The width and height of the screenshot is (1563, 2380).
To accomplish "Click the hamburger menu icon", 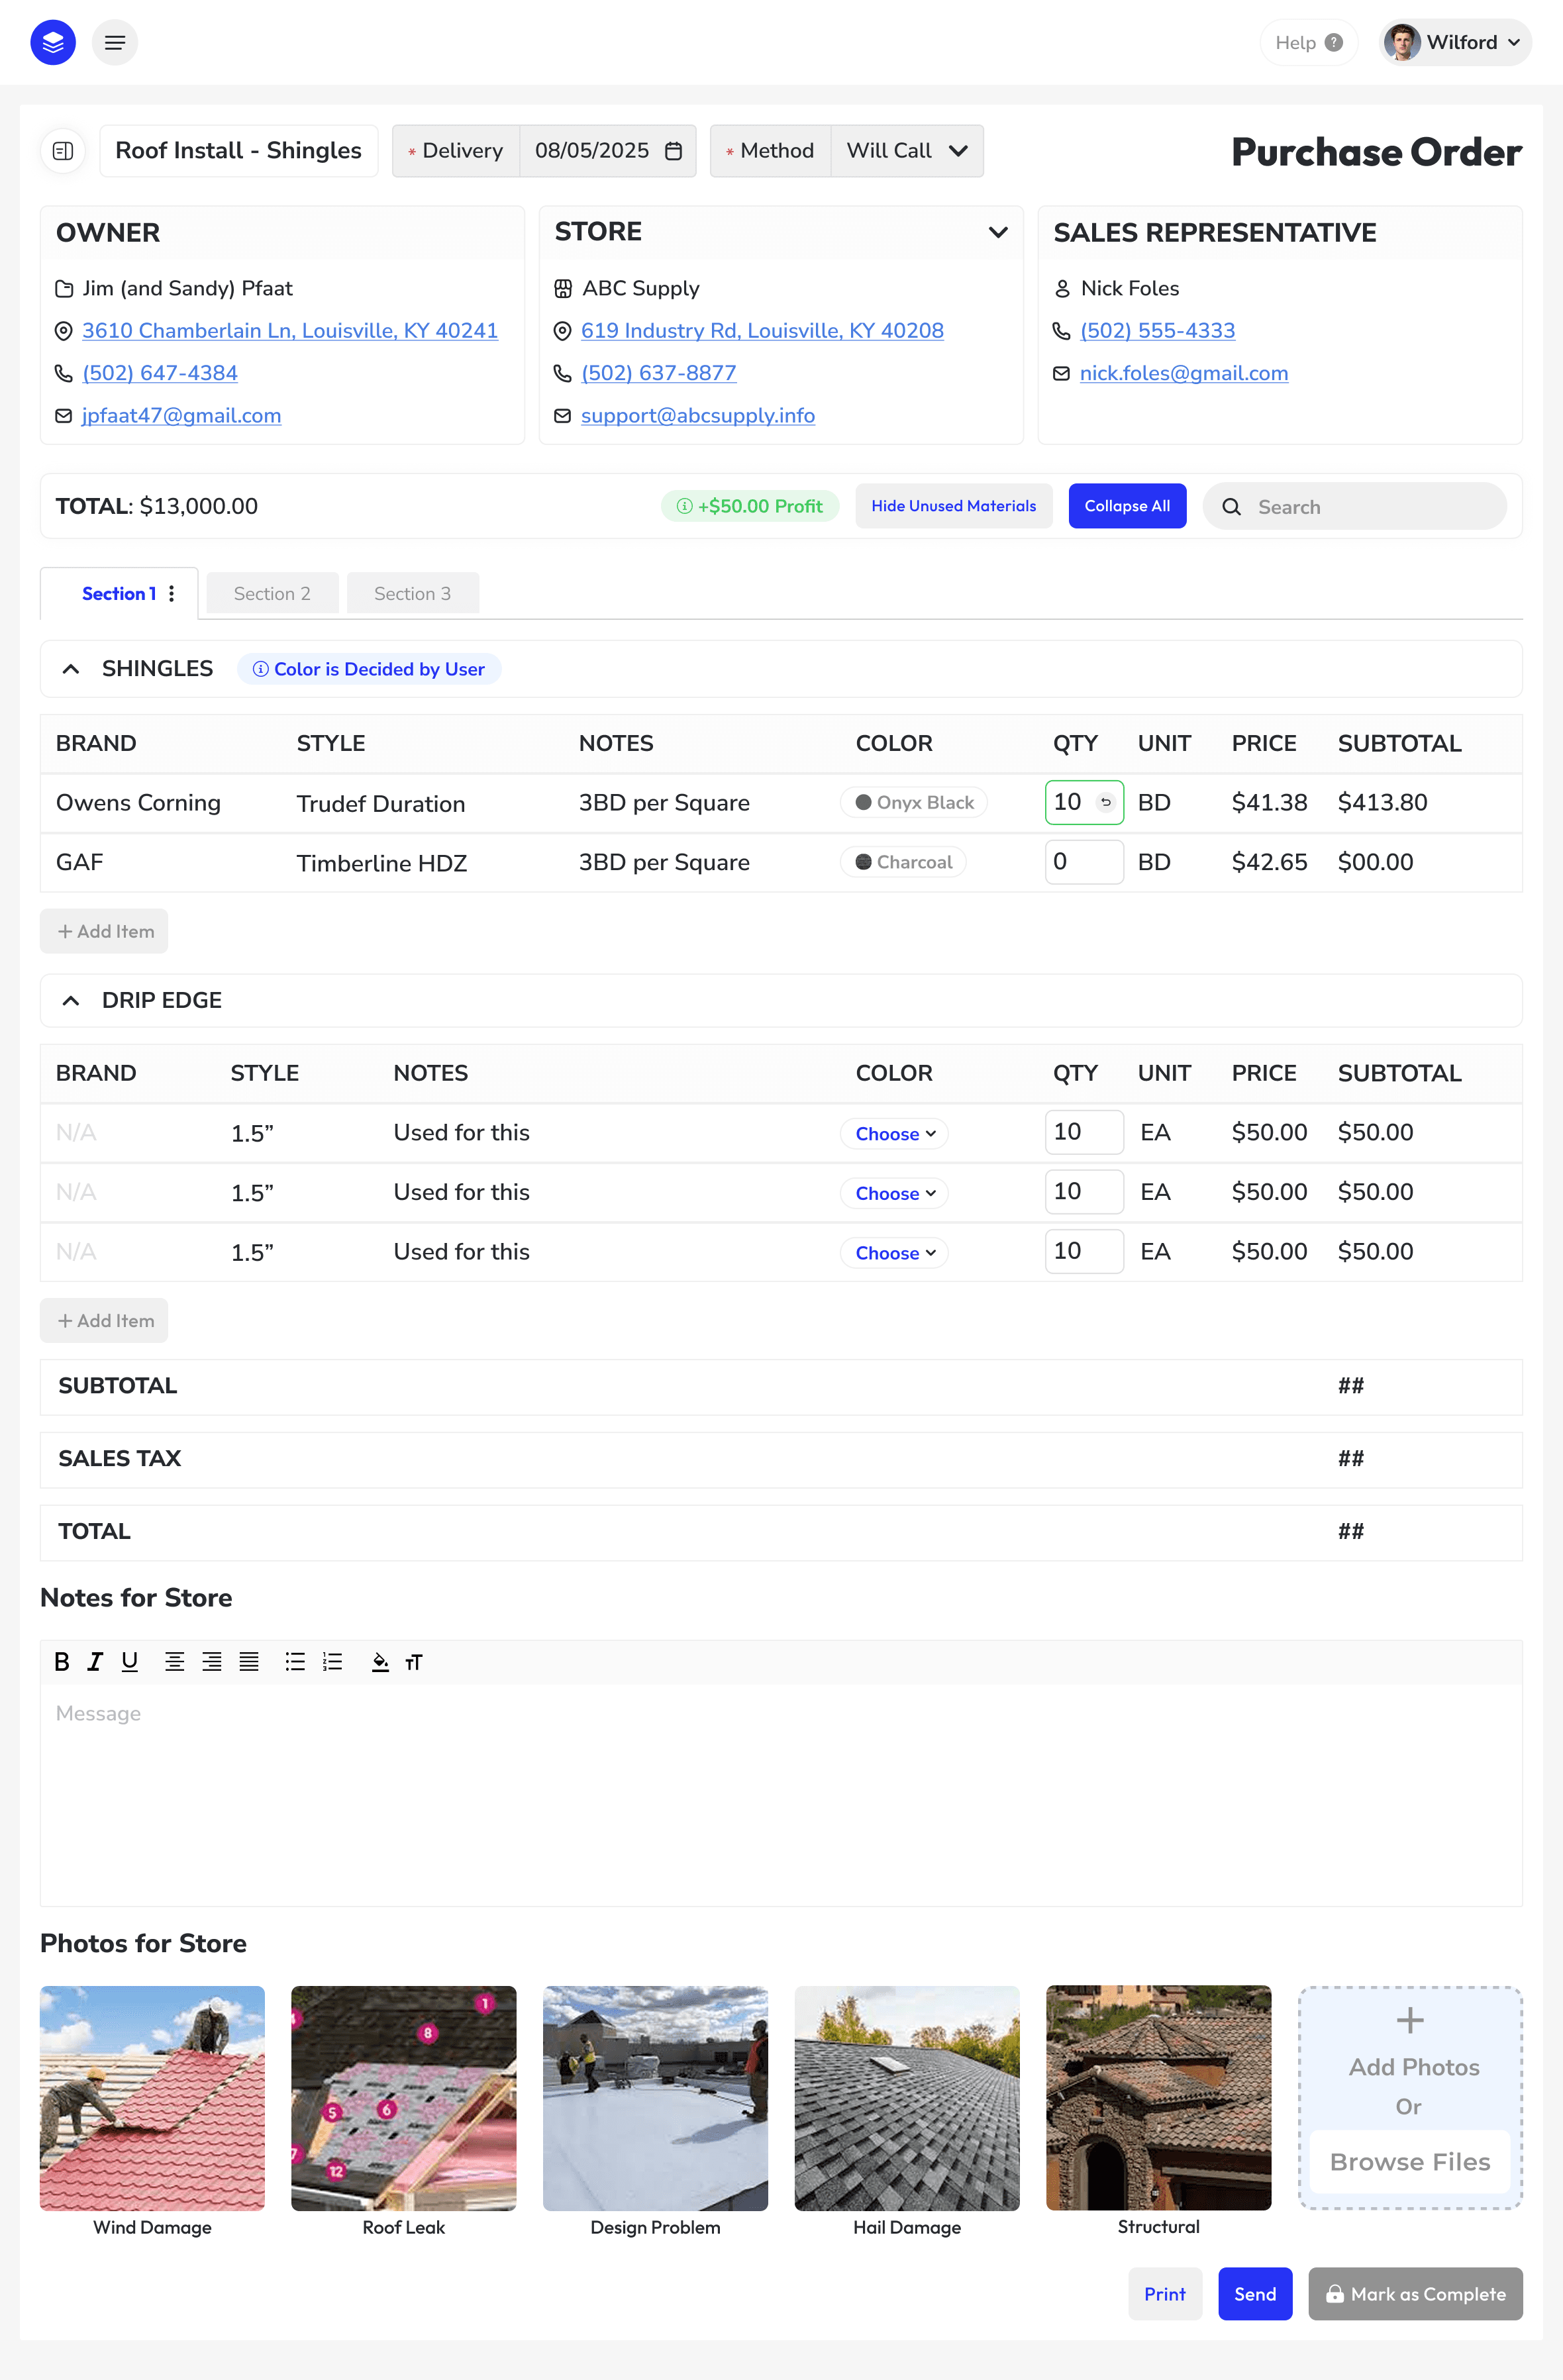I will [x=115, y=43].
